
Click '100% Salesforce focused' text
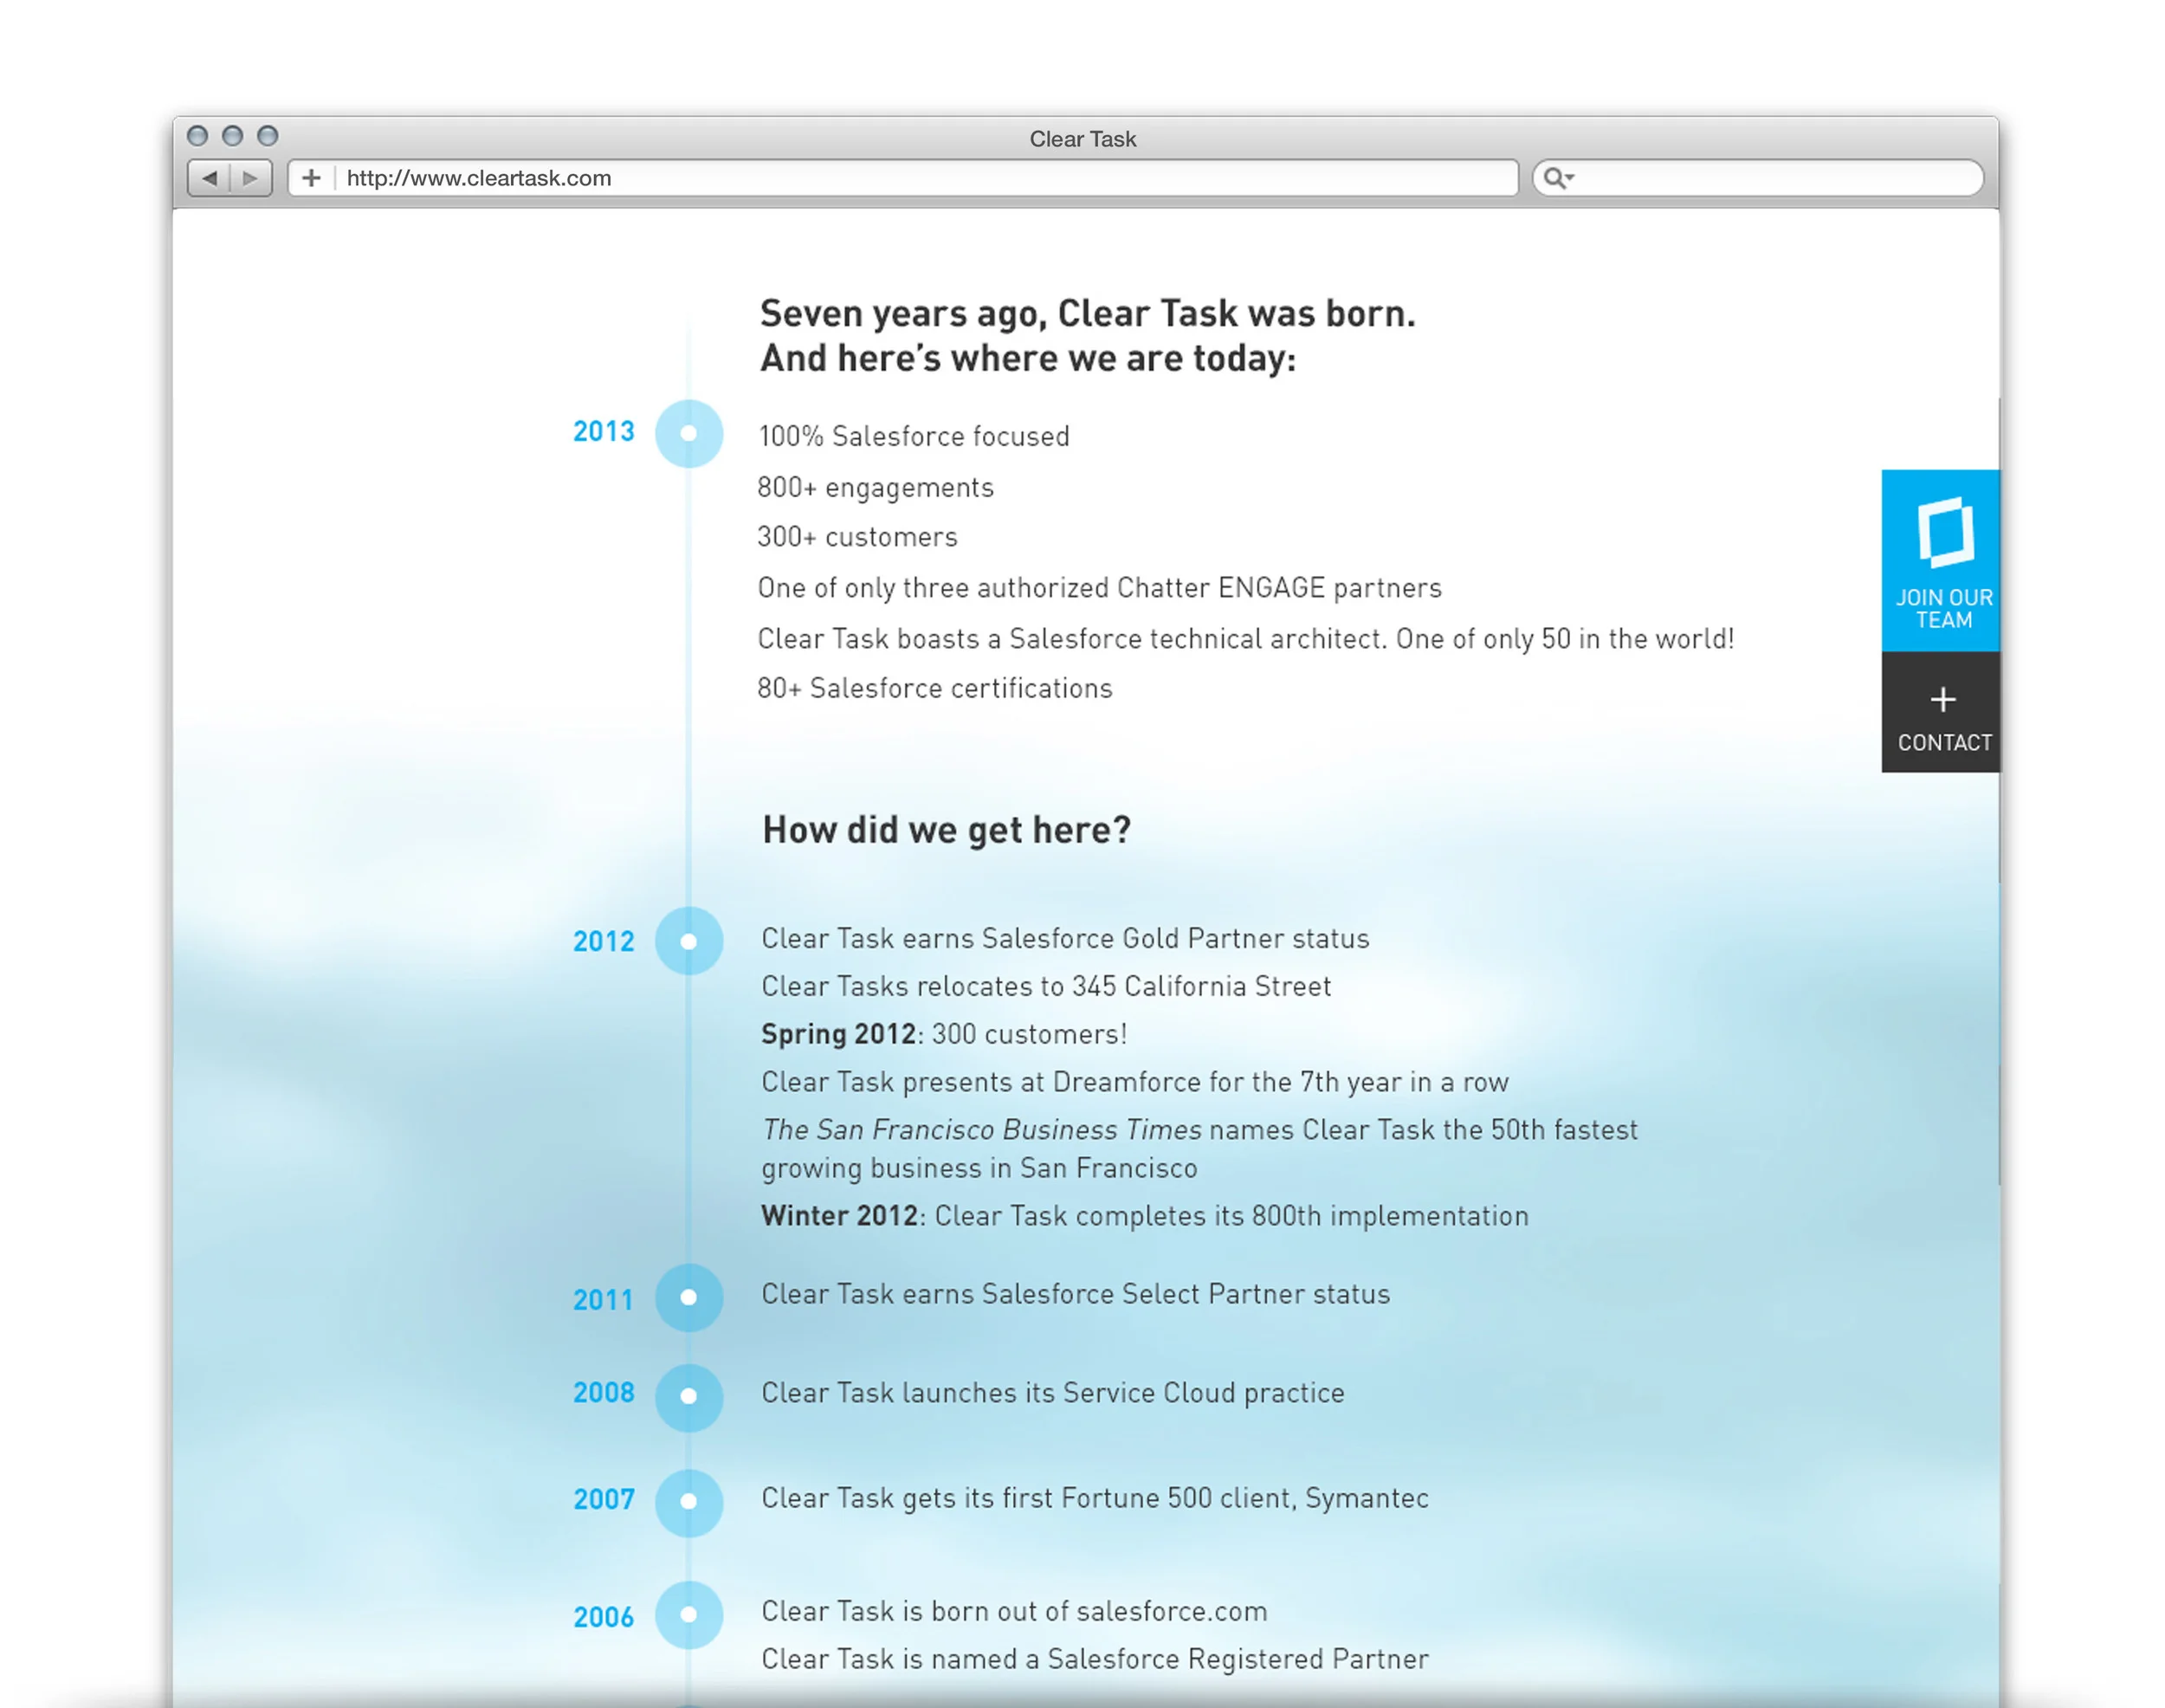click(x=914, y=436)
